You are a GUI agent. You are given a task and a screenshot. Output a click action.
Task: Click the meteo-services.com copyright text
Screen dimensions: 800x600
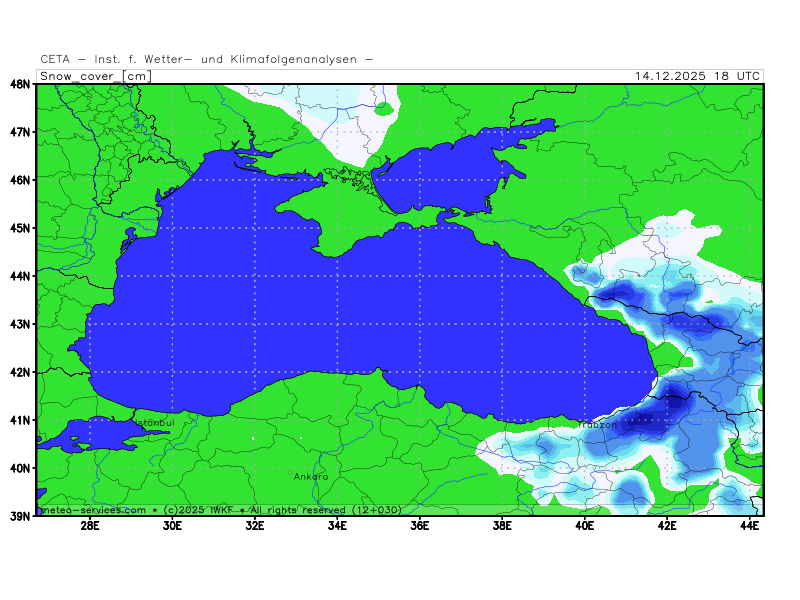pos(220,510)
